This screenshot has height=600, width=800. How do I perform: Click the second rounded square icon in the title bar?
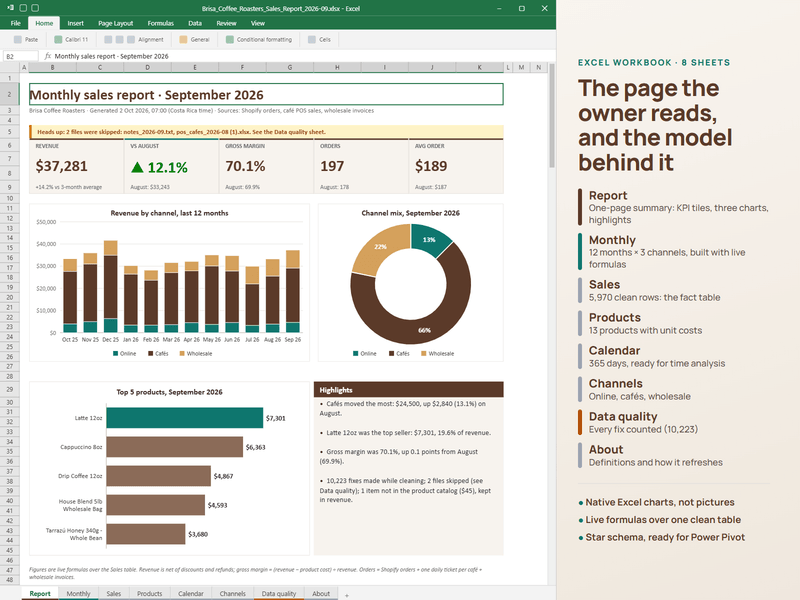pos(35,8)
